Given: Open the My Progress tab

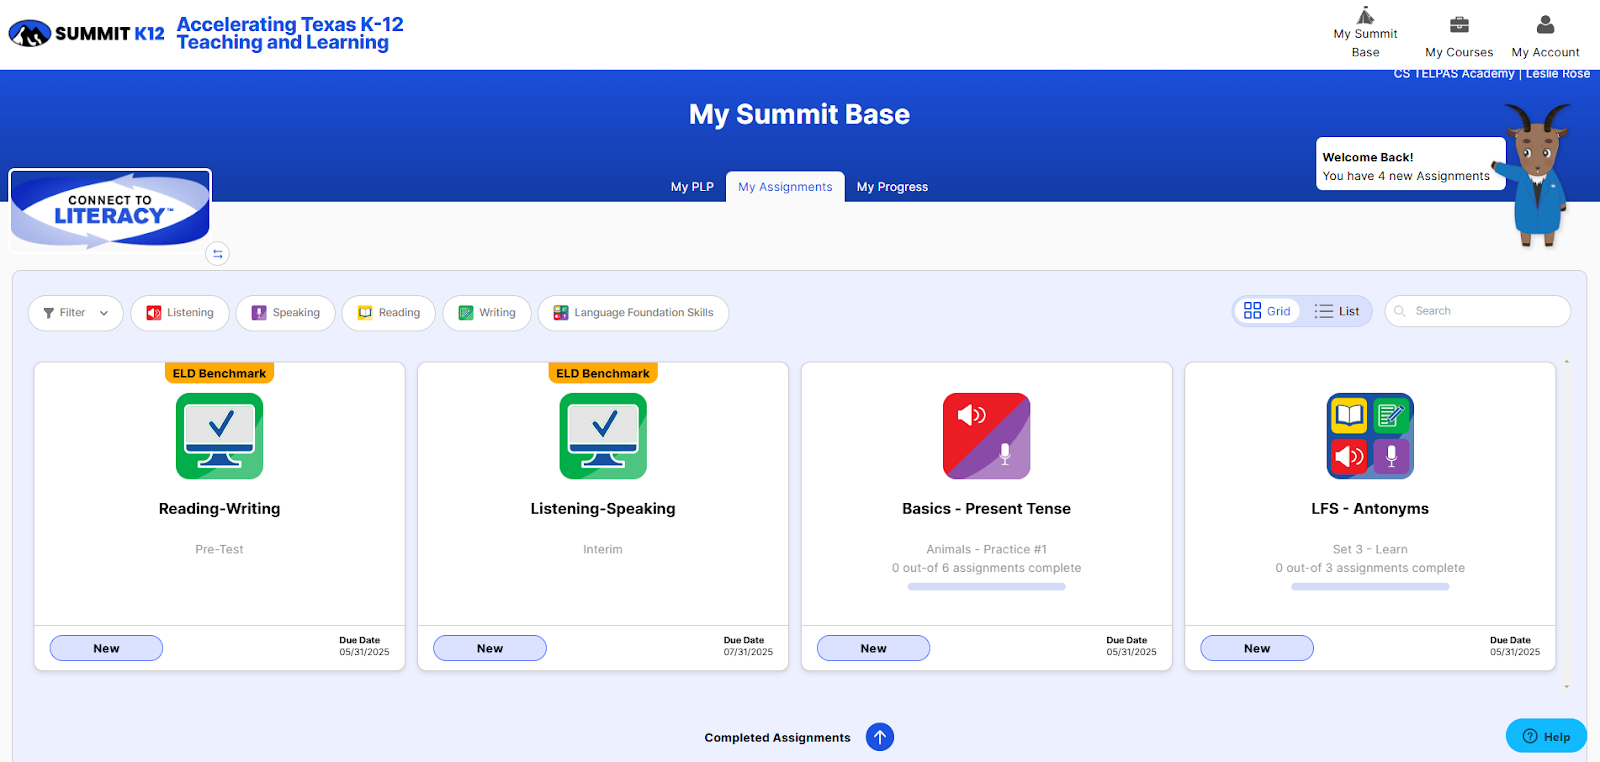Looking at the screenshot, I should pos(892,187).
